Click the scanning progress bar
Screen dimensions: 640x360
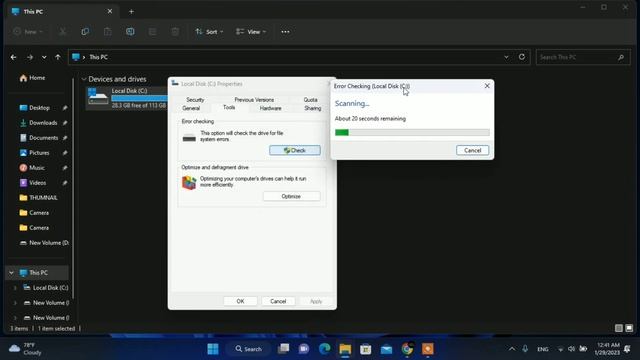[x=412, y=132]
